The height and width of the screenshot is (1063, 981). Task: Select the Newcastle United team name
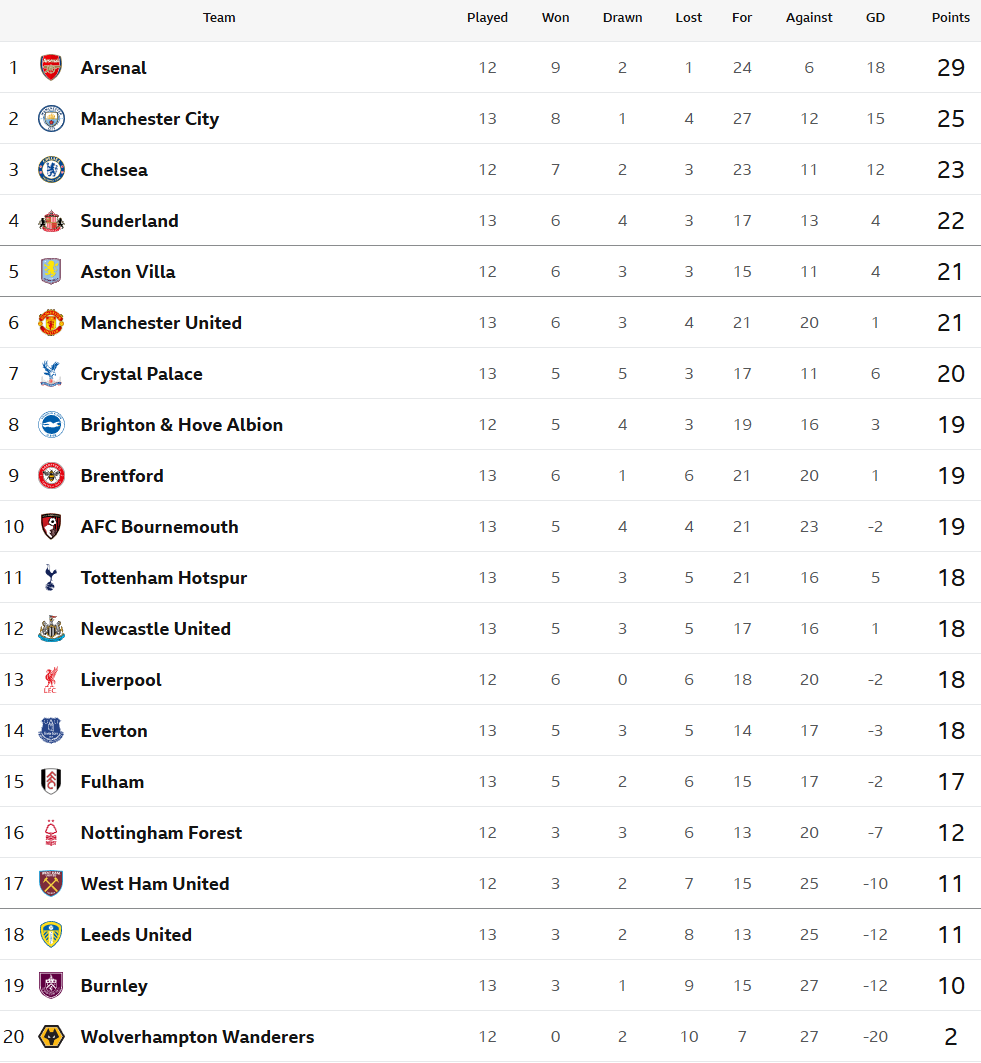coord(156,629)
